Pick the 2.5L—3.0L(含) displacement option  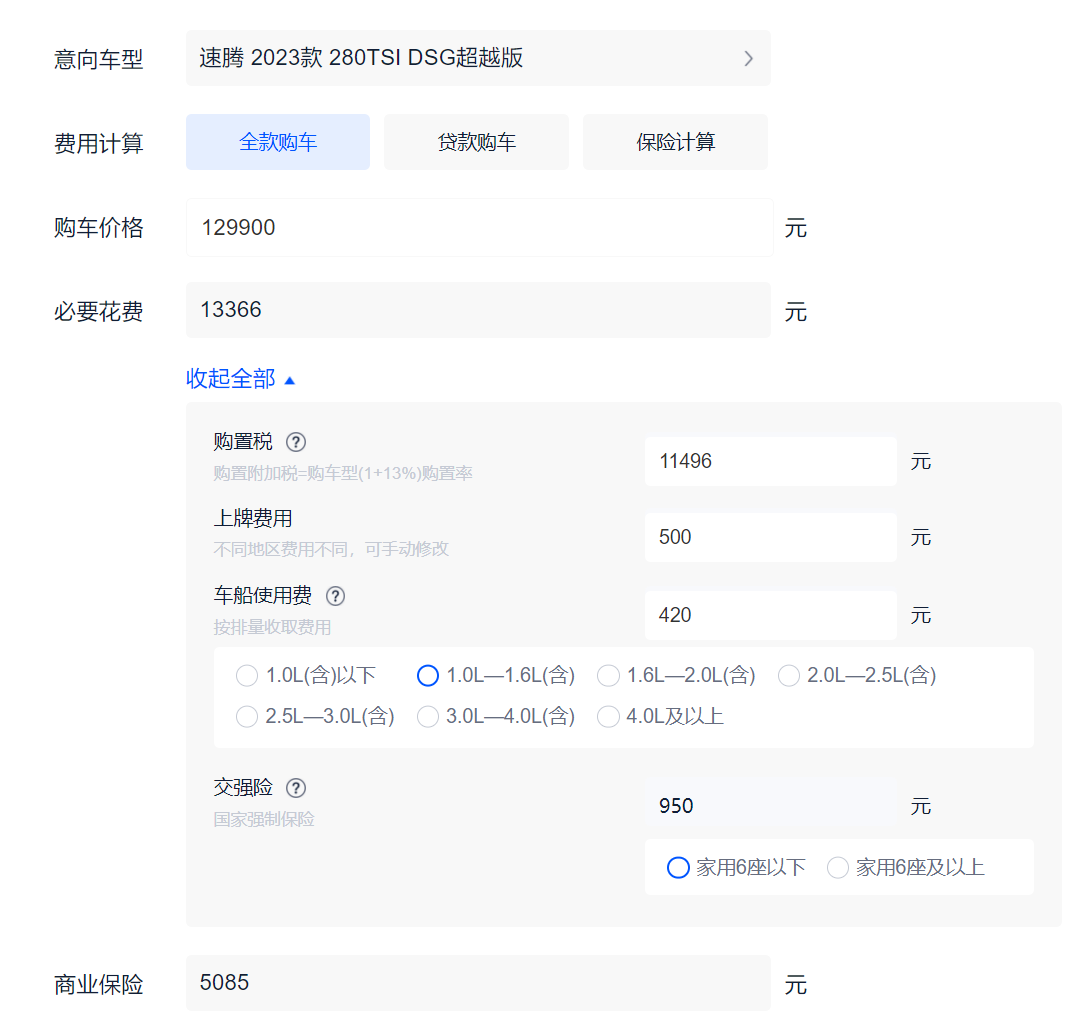pos(247,717)
